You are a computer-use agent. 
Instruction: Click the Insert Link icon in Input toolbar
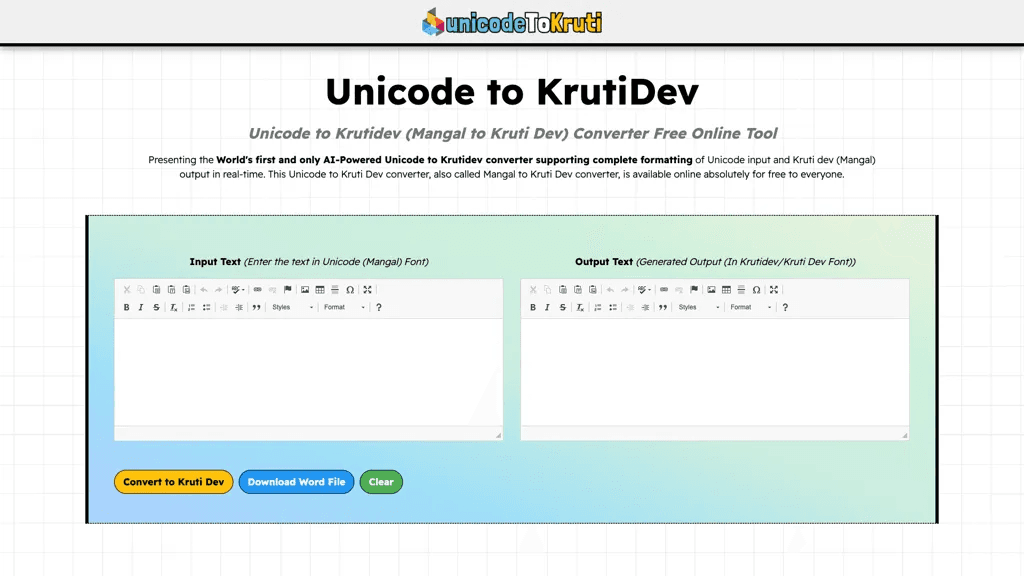tap(257, 289)
